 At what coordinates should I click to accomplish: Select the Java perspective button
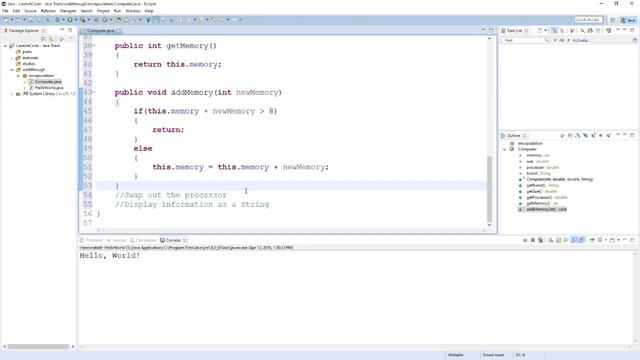628,20
